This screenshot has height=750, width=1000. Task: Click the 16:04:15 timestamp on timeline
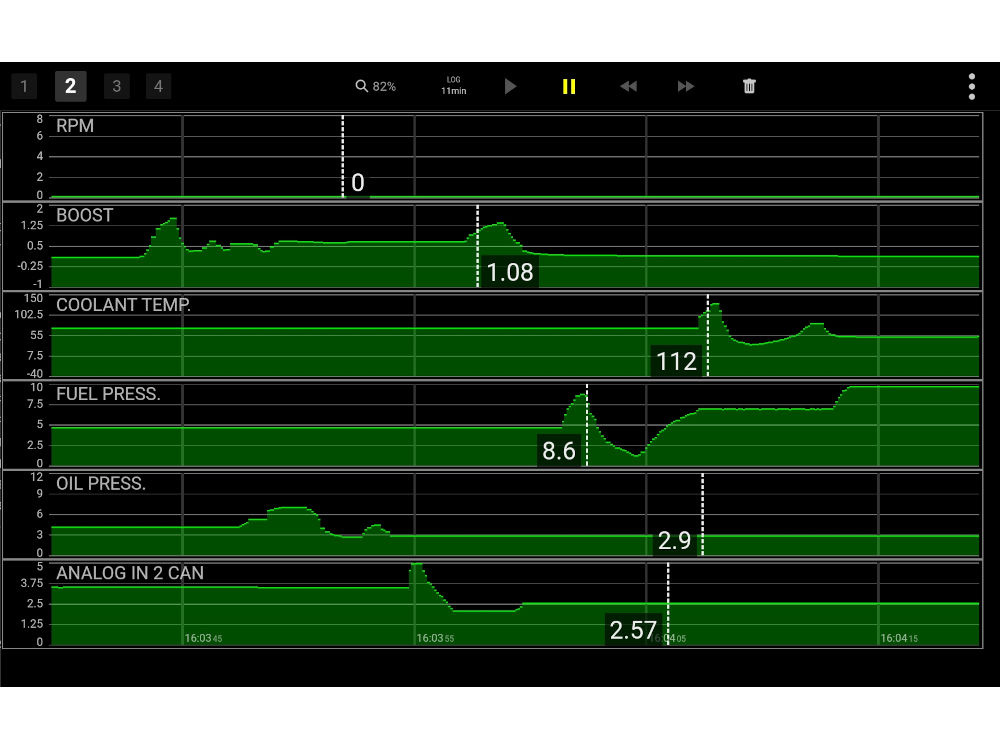coord(899,638)
